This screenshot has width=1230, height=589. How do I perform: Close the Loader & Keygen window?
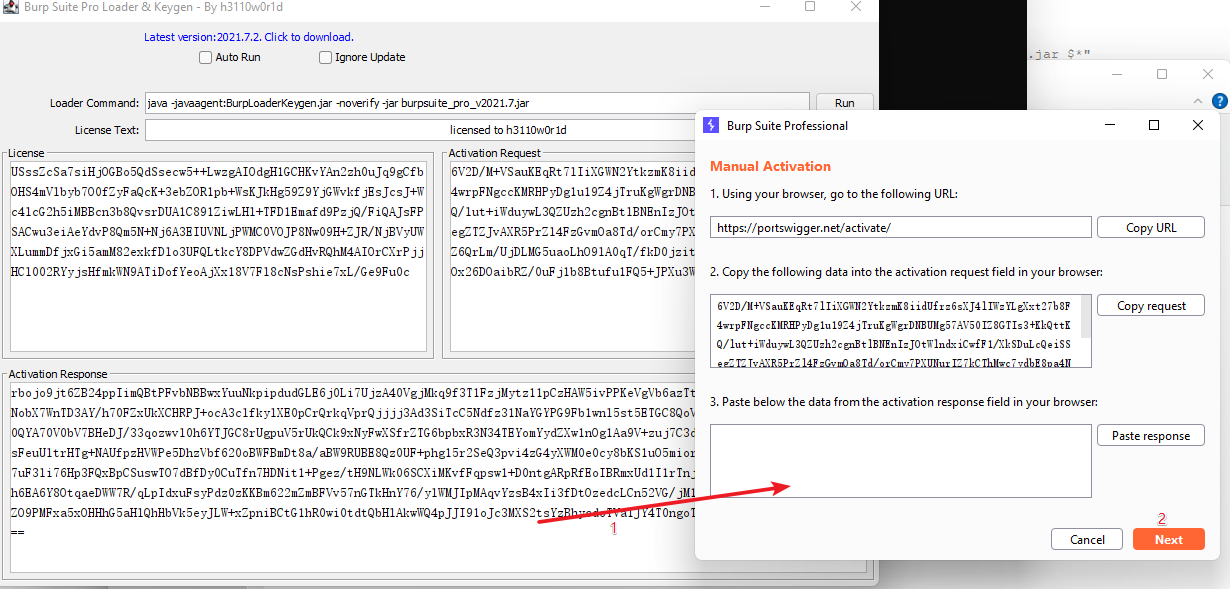point(856,7)
